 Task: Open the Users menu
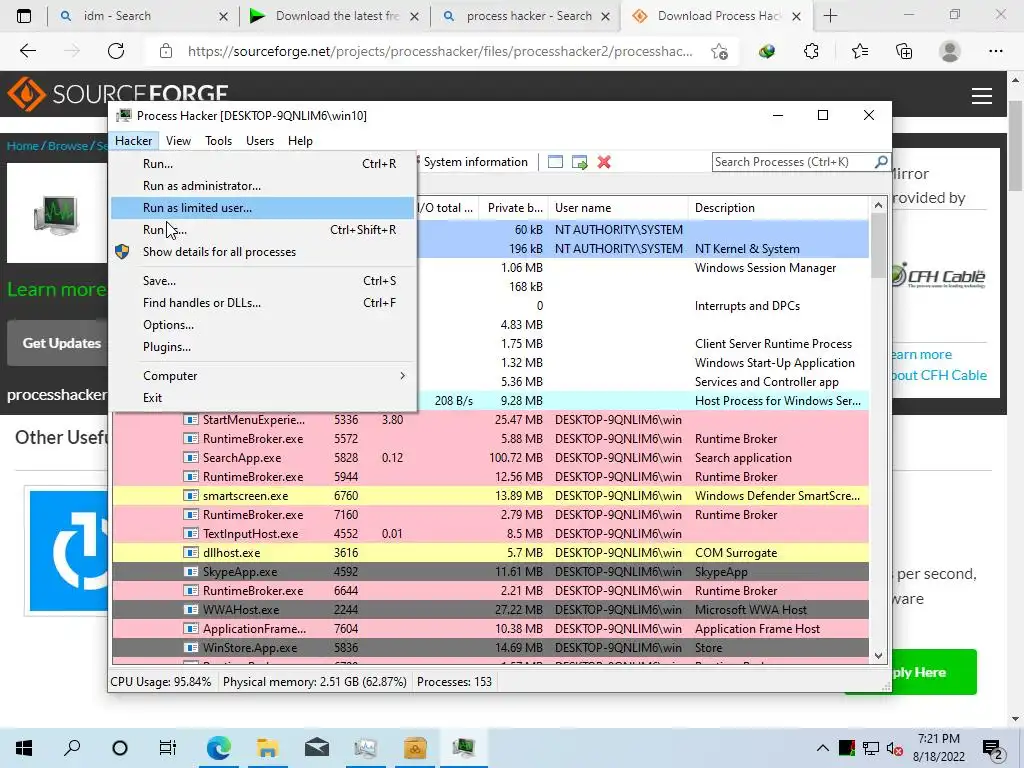coord(259,140)
